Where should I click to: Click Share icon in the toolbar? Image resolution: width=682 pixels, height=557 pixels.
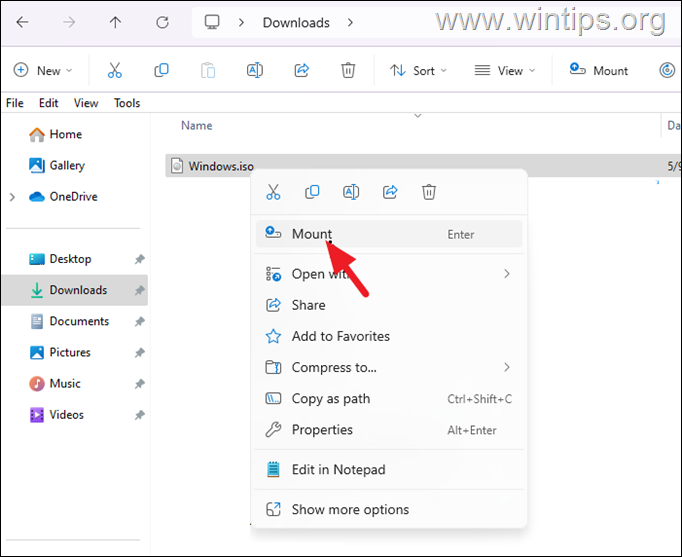tap(301, 70)
